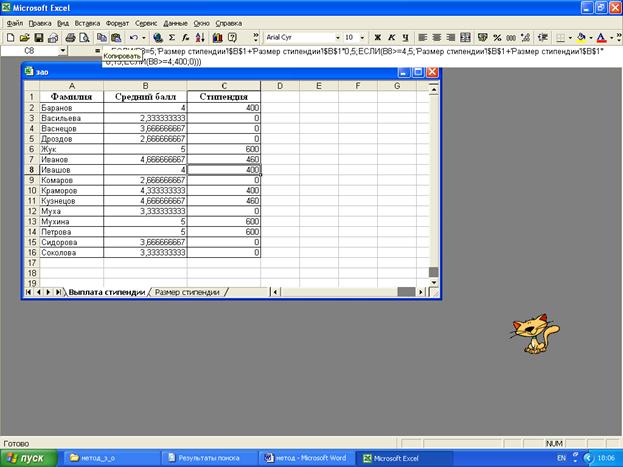Click the Open file folder icon

(25, 38)
